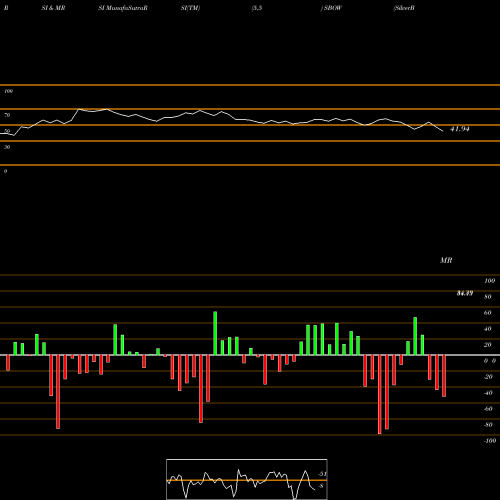Screen dimensions: 500x500
Task: Click the deepest red bar reaching near -100
Action: (x=379, y=394)
